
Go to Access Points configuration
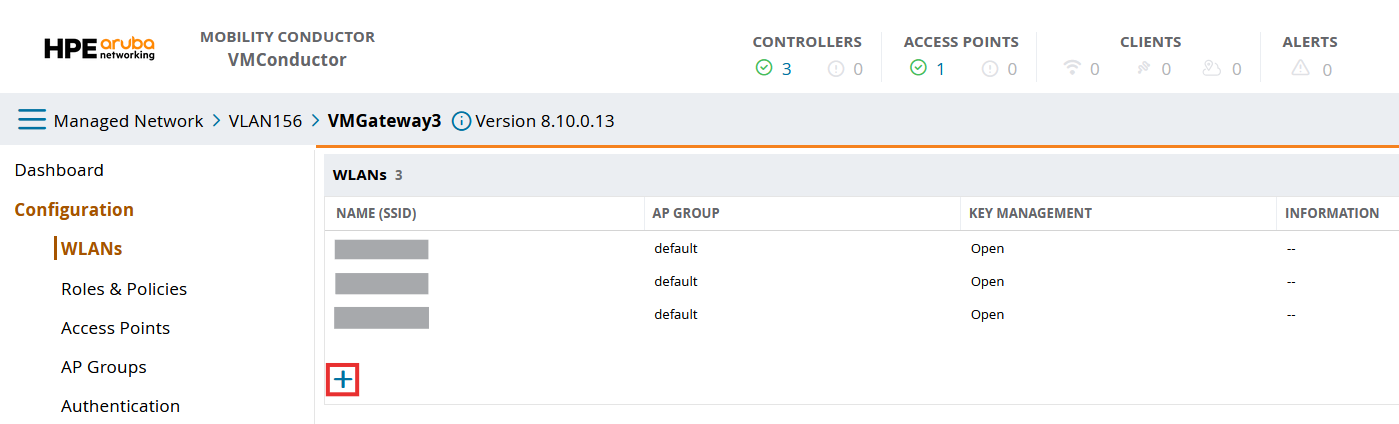click(x=115, y=328)
